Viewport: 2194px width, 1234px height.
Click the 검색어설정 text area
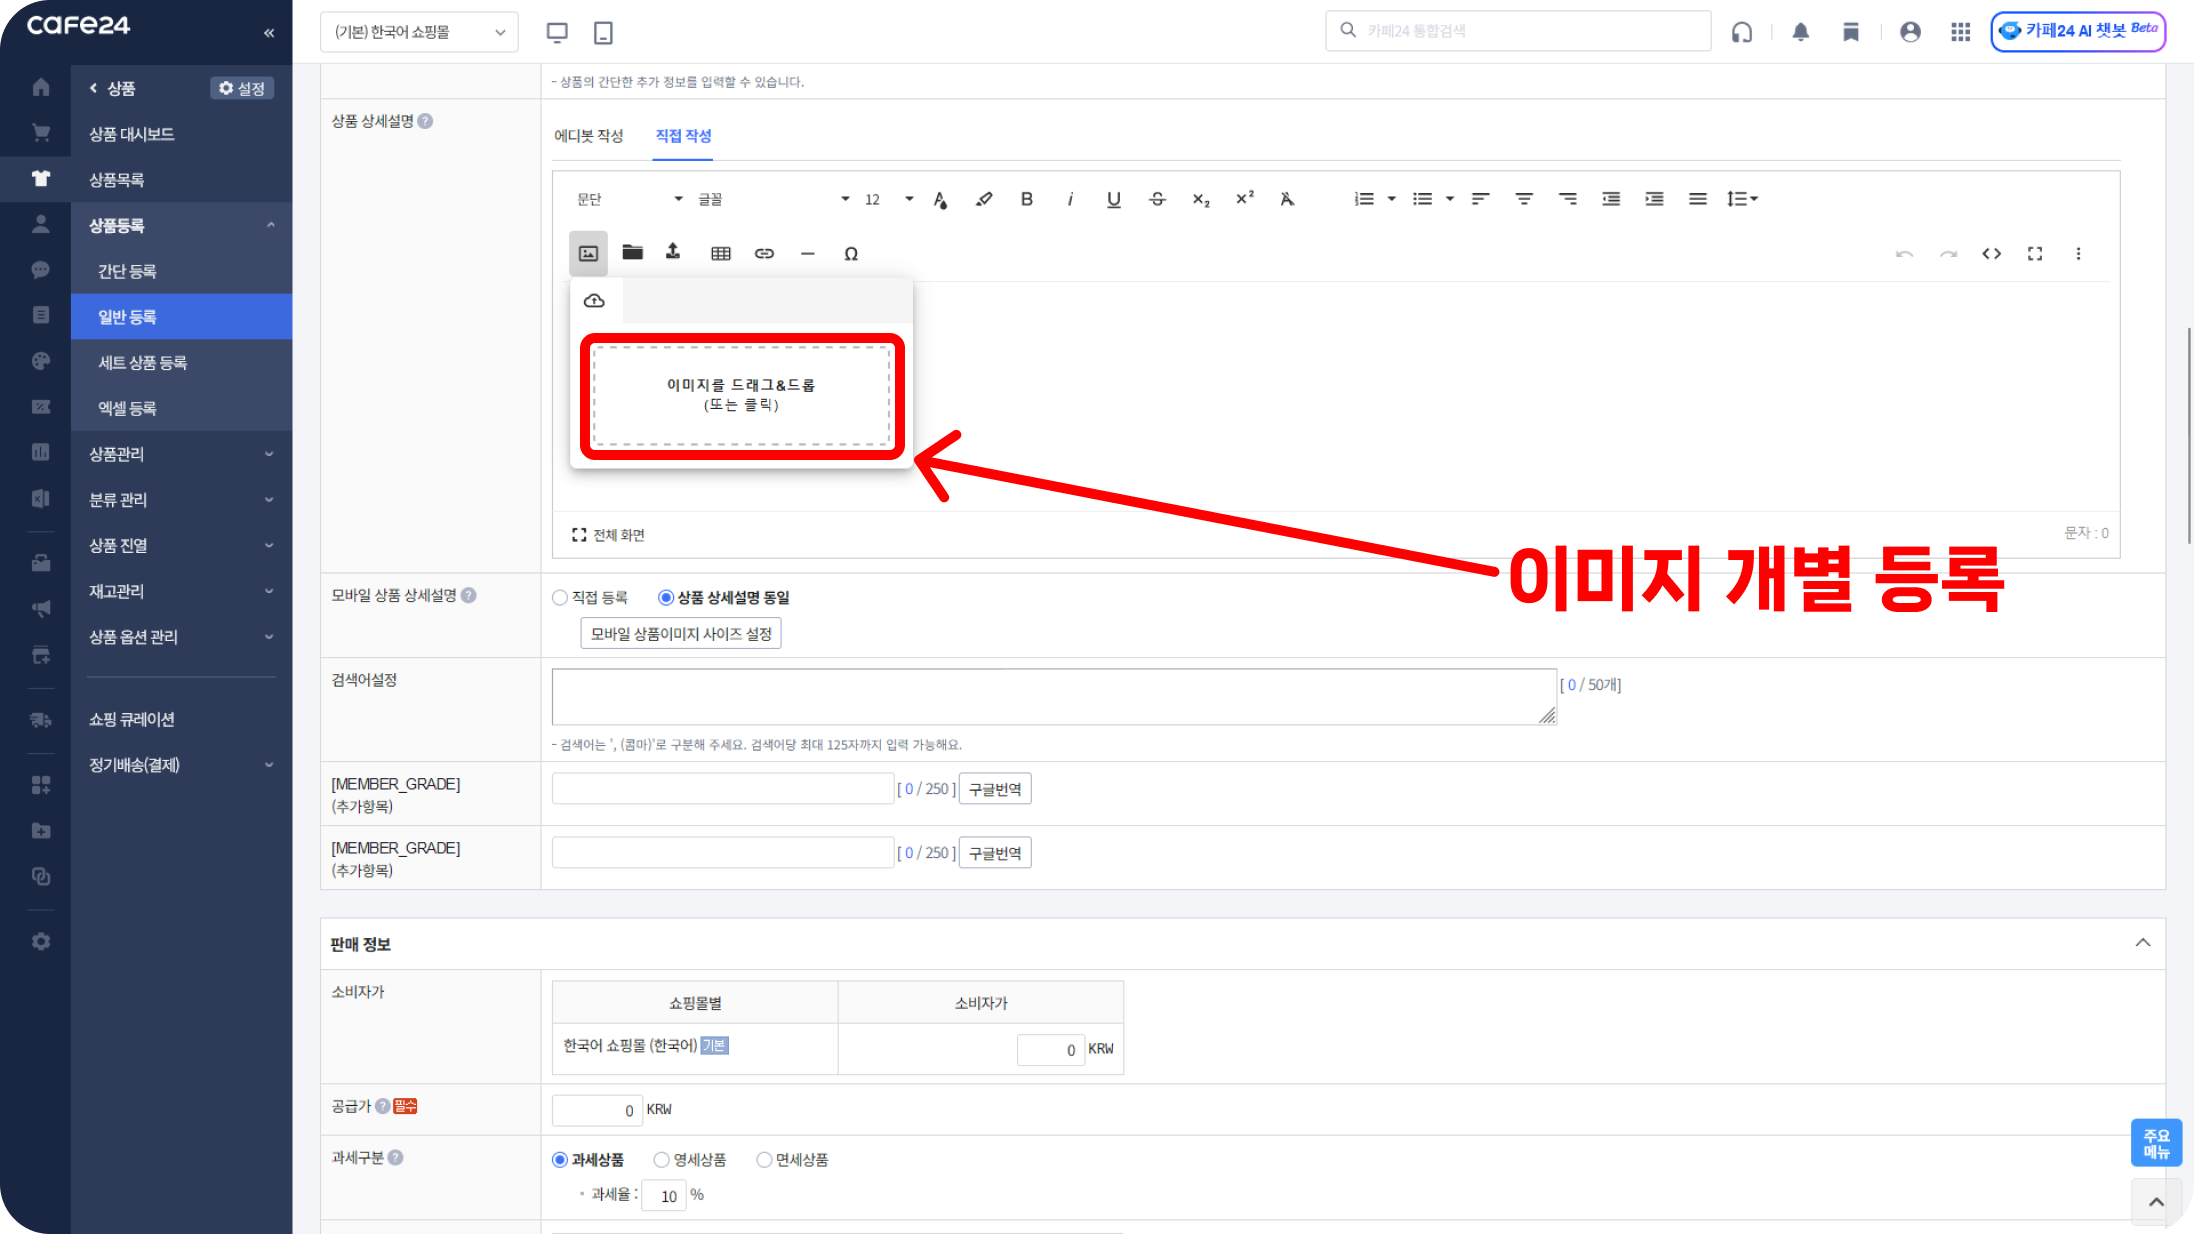1053,696
